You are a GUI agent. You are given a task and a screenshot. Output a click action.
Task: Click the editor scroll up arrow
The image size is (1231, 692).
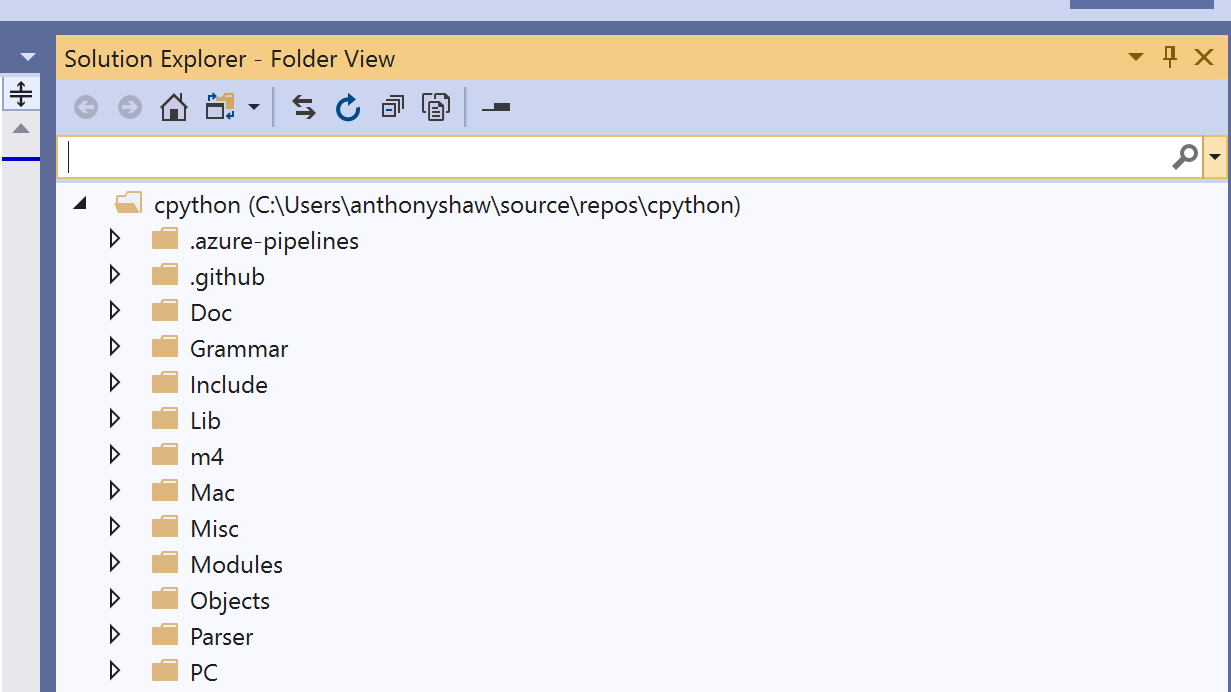[x=20, y=129]
